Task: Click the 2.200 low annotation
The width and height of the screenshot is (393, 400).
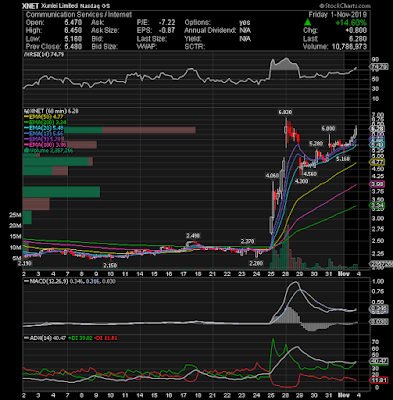Action: coord(256,263)
